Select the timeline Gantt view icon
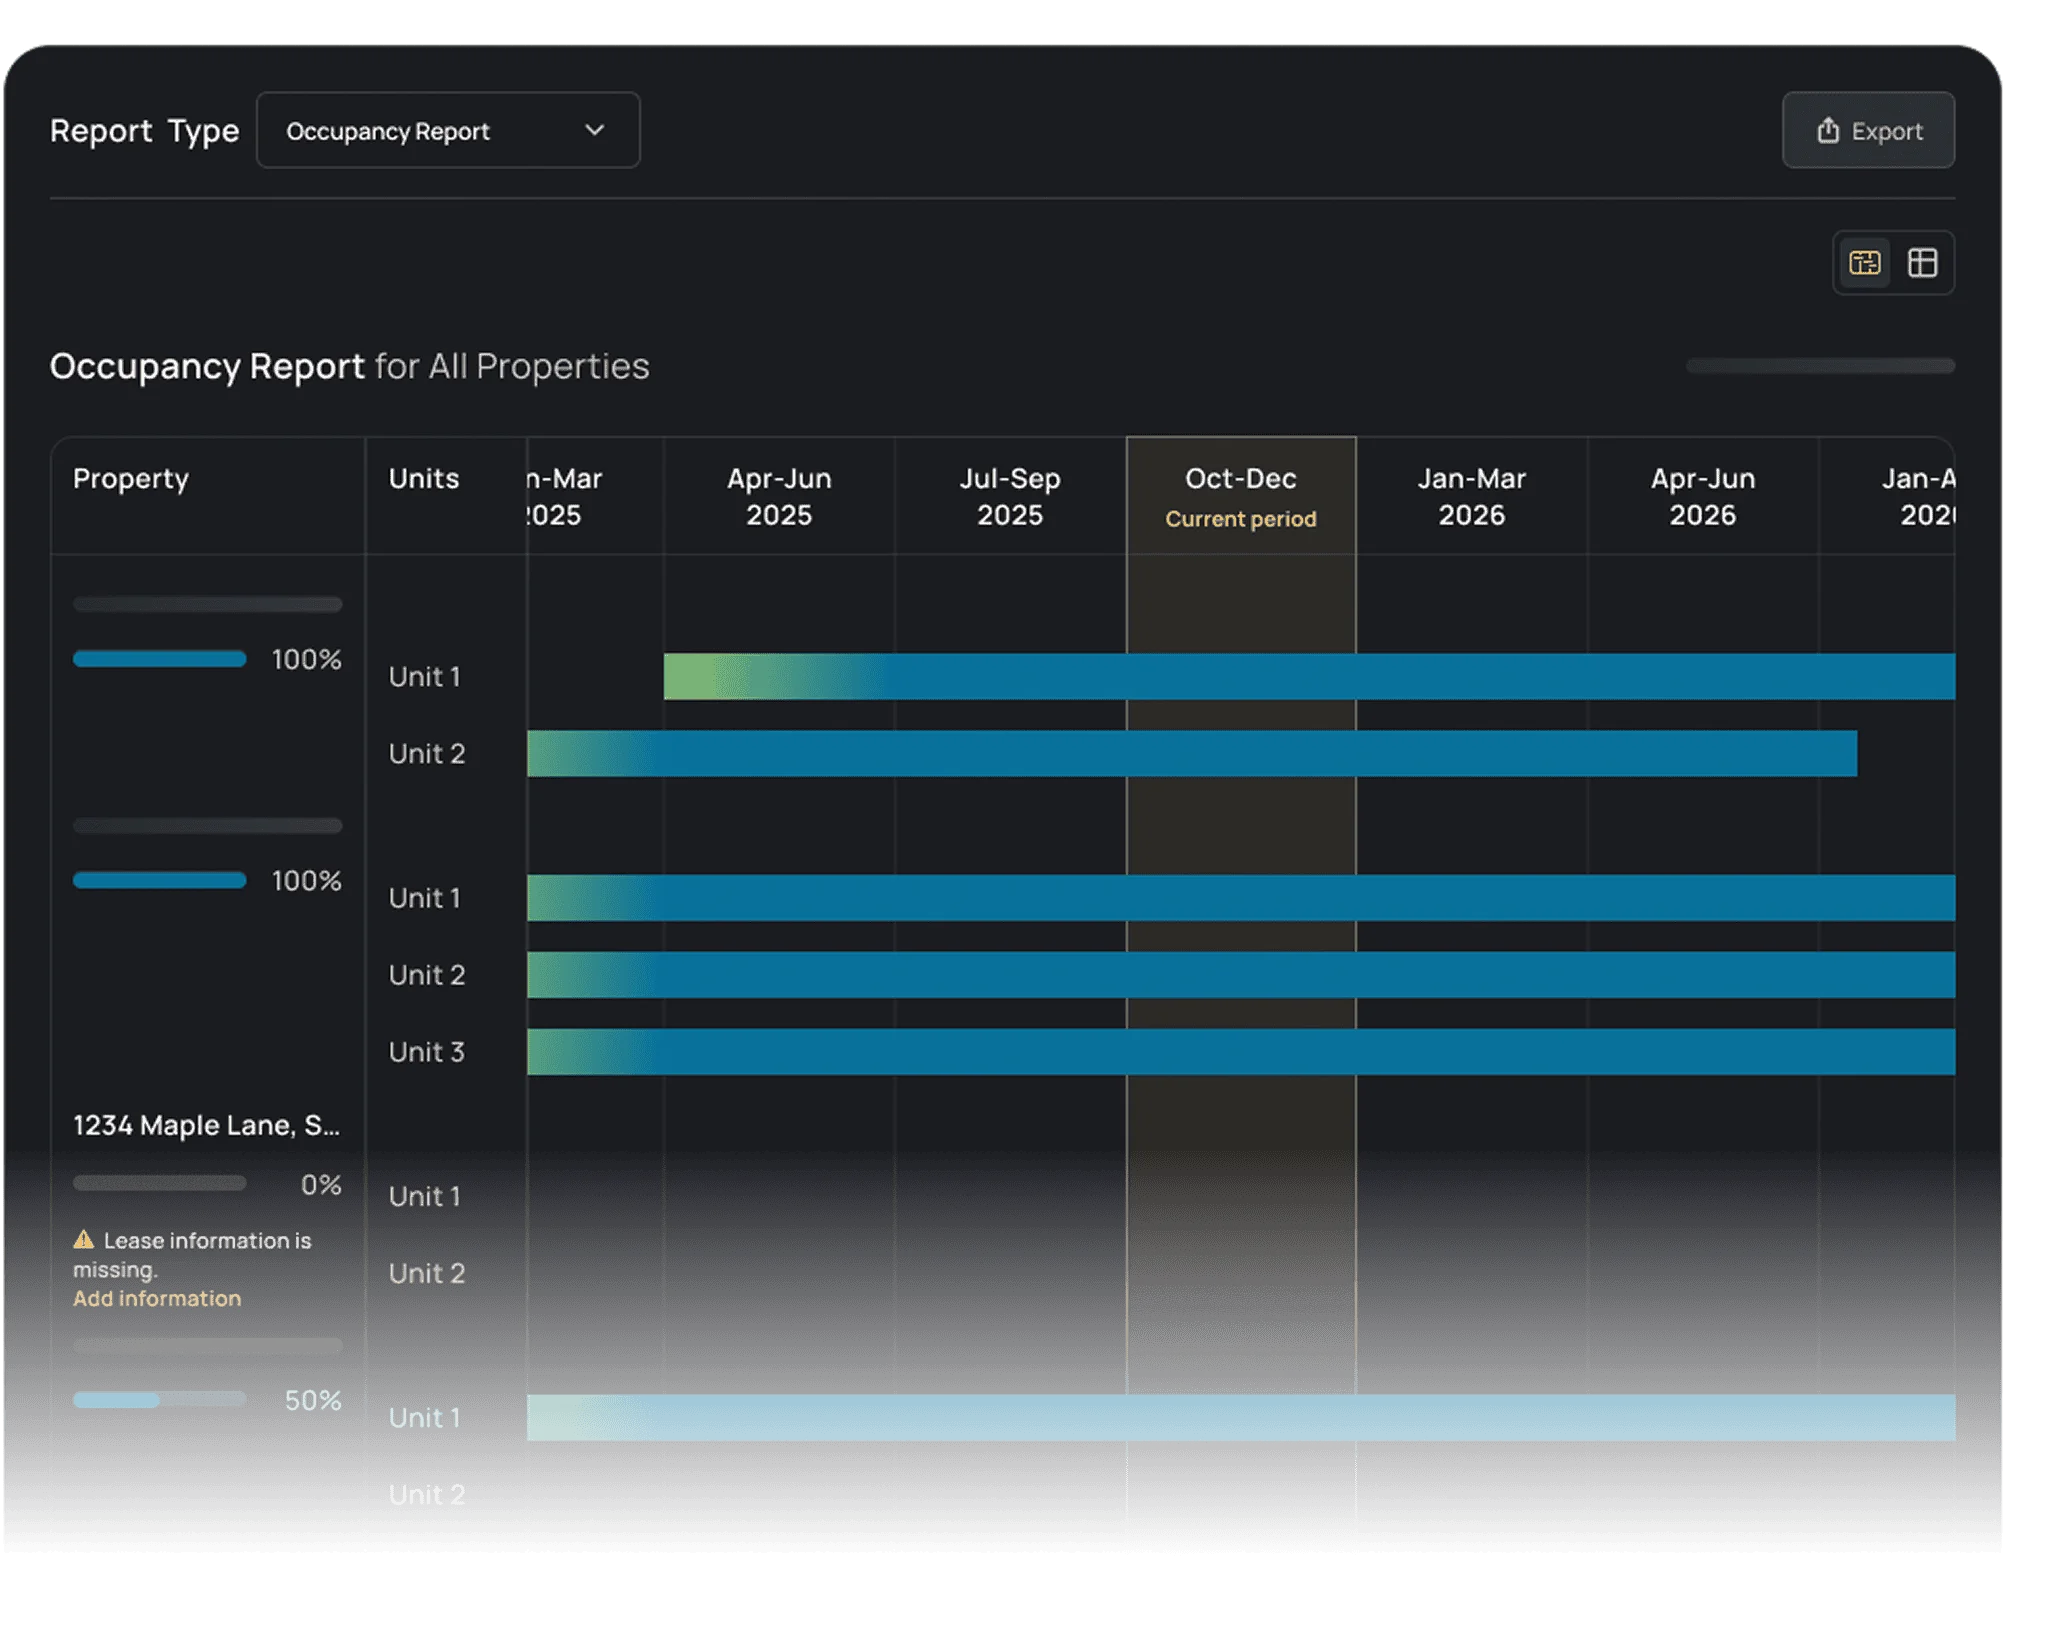Image resolution: width=2048 pixels, height=1636 pixels. tap(1862, 263)
